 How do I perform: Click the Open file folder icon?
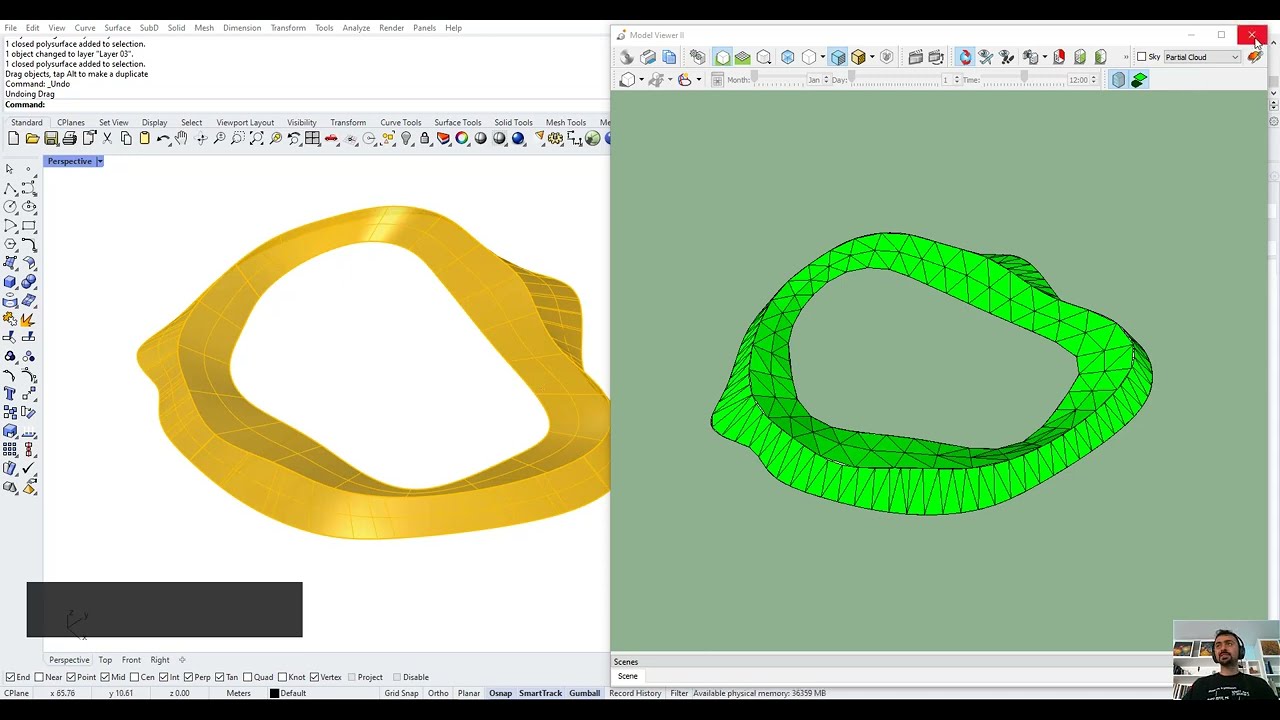32,138
